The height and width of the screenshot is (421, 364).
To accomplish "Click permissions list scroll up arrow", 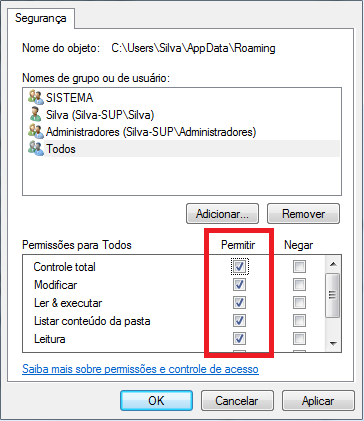I will tap(333, 264).
